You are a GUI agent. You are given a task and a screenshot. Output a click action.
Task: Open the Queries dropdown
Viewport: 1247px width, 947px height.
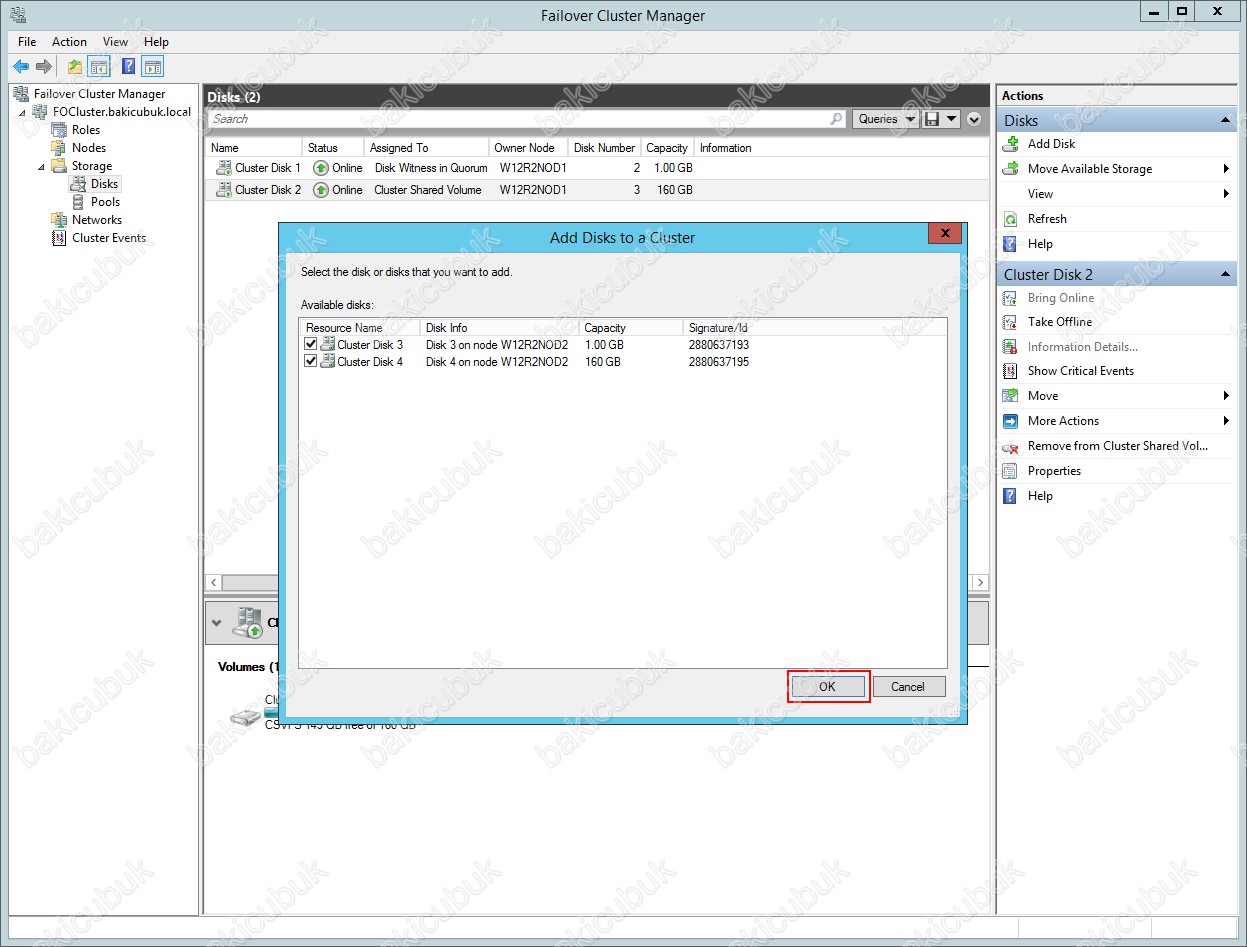[x=887, y=119]
